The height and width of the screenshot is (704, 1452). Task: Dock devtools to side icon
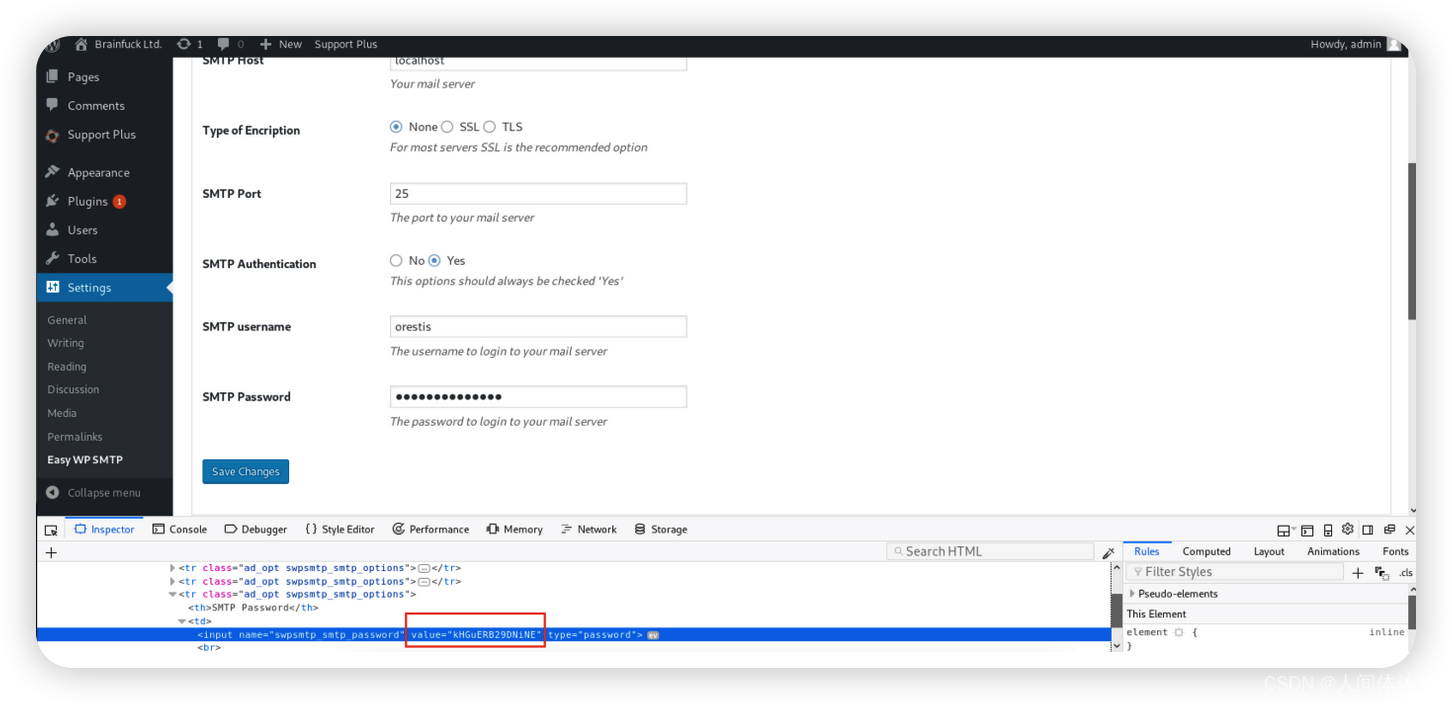click(x=1368, y=530)
